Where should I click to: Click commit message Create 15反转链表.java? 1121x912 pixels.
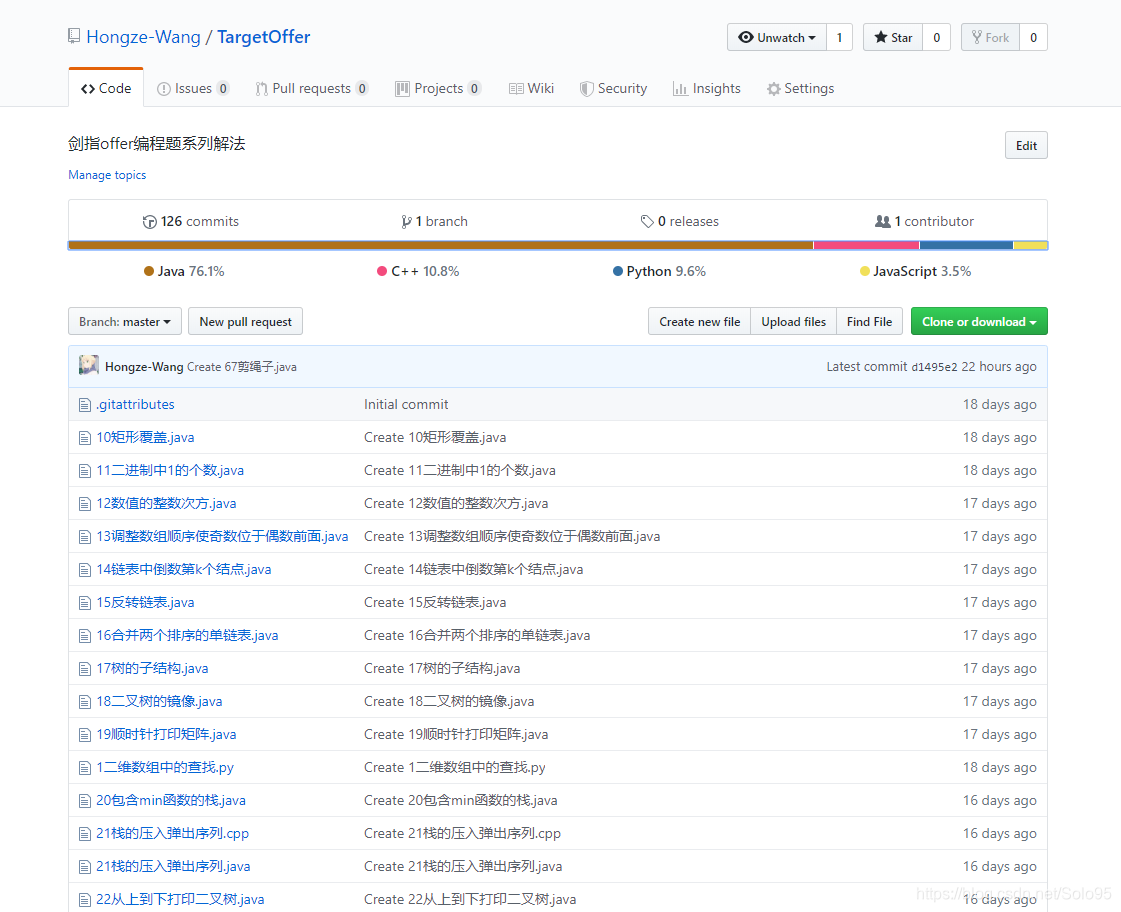[x=435, y=603]
